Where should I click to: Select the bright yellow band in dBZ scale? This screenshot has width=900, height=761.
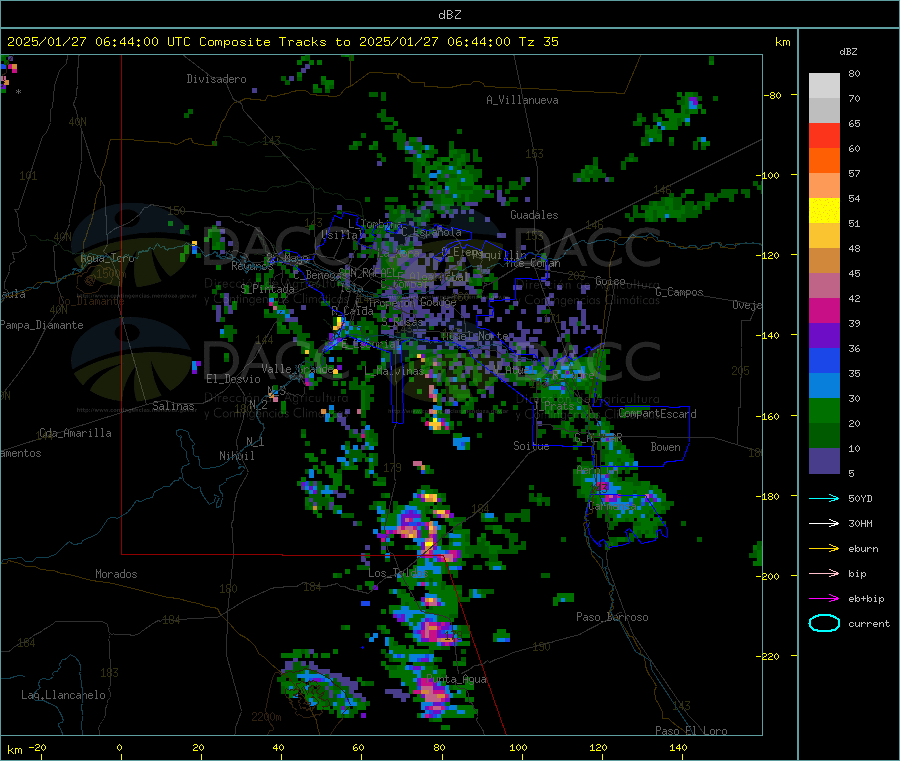(824, 211)
